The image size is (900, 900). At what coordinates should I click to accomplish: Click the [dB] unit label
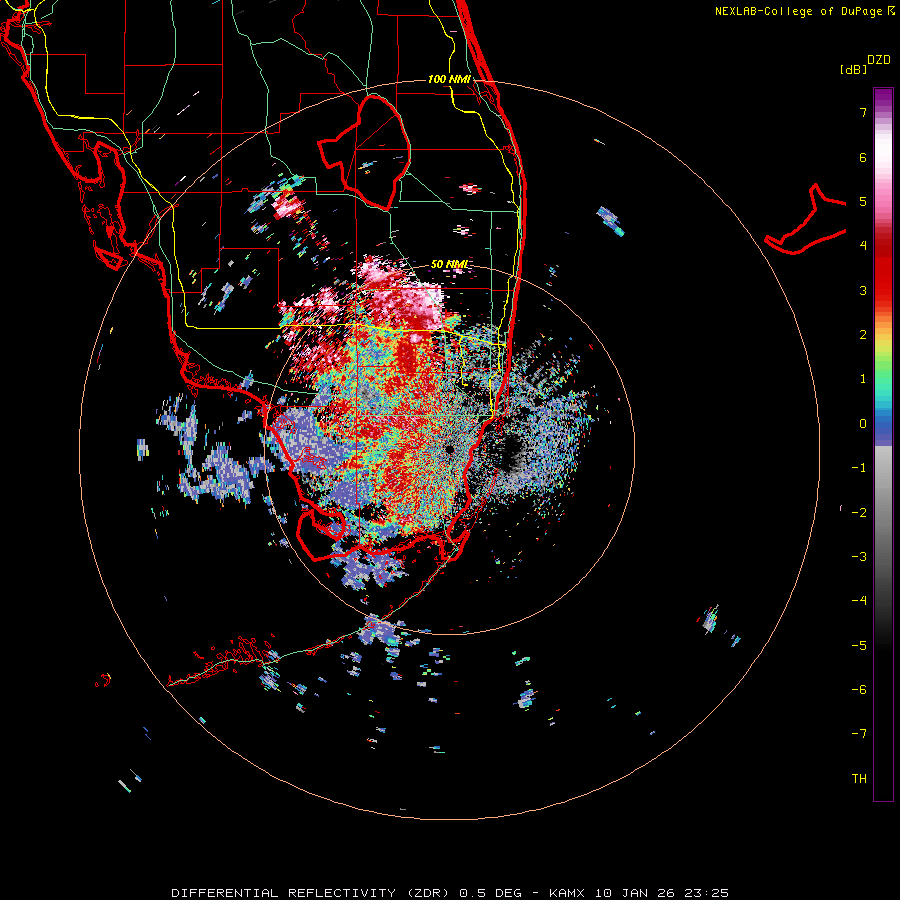tap(853, 69)
